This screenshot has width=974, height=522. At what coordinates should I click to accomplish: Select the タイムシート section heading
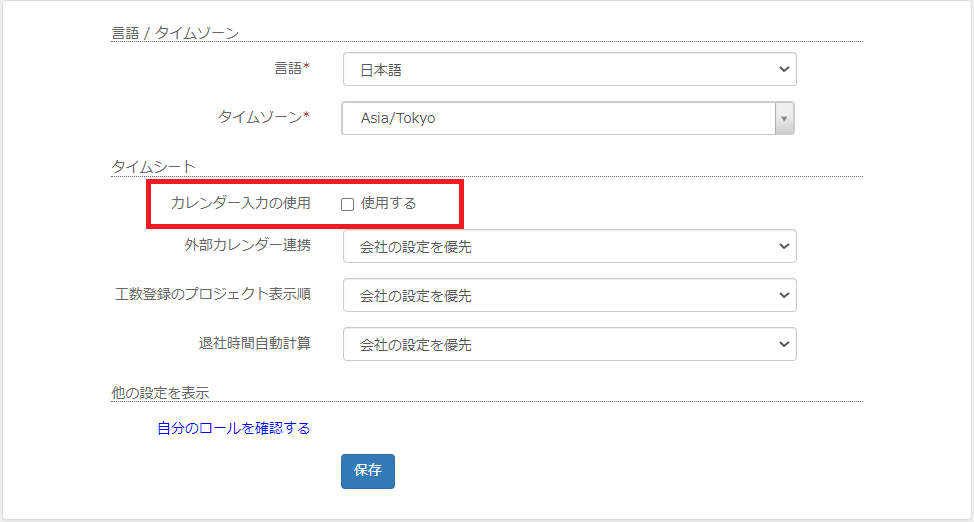click(x=153, y=167)
